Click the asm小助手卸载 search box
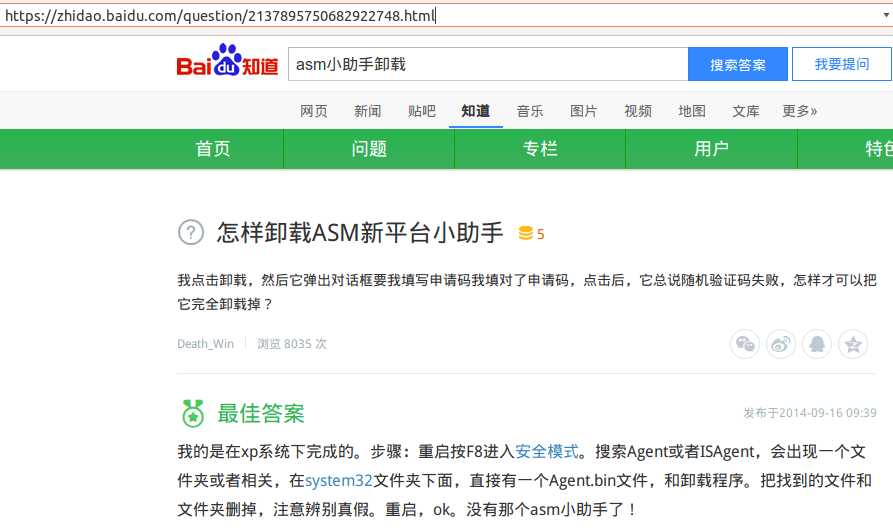Screen dimensions: 893x531 [488, 64]
